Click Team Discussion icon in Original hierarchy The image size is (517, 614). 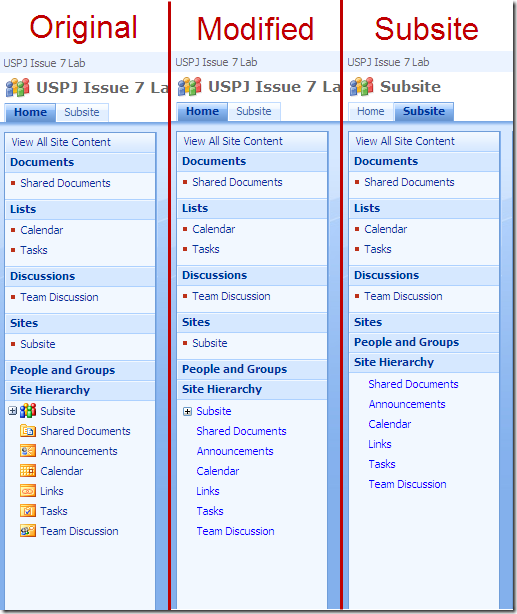click(x=28, y=531)
